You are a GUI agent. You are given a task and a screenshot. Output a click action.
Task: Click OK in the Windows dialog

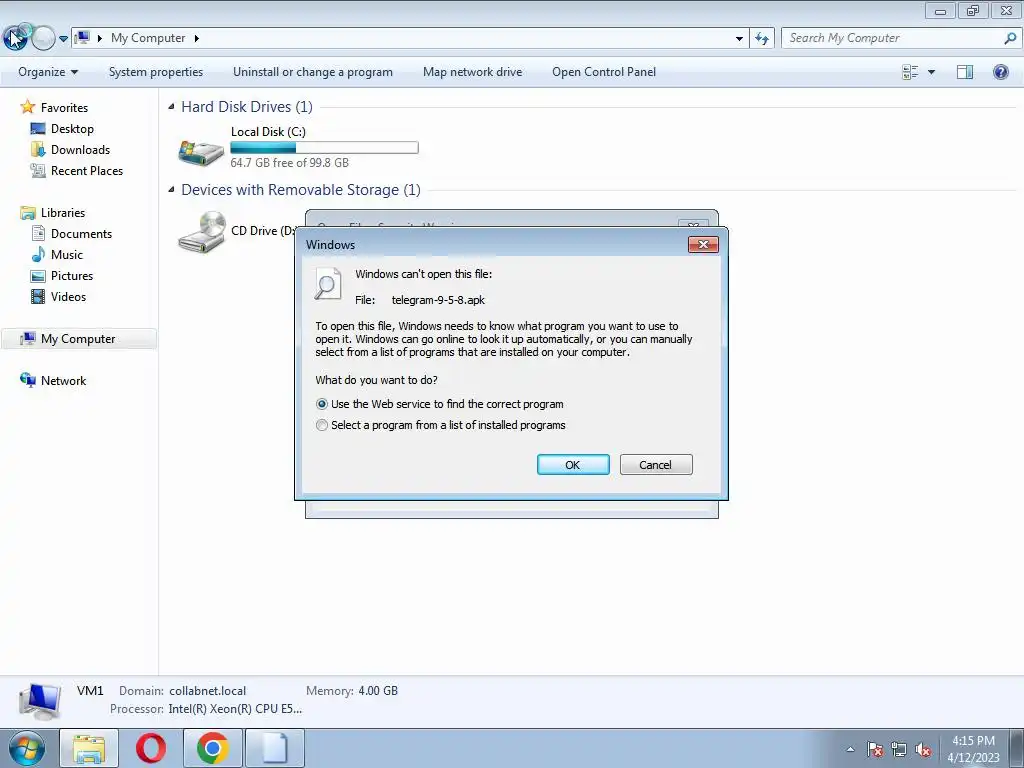pyautogui.click(x=573, y=465)
